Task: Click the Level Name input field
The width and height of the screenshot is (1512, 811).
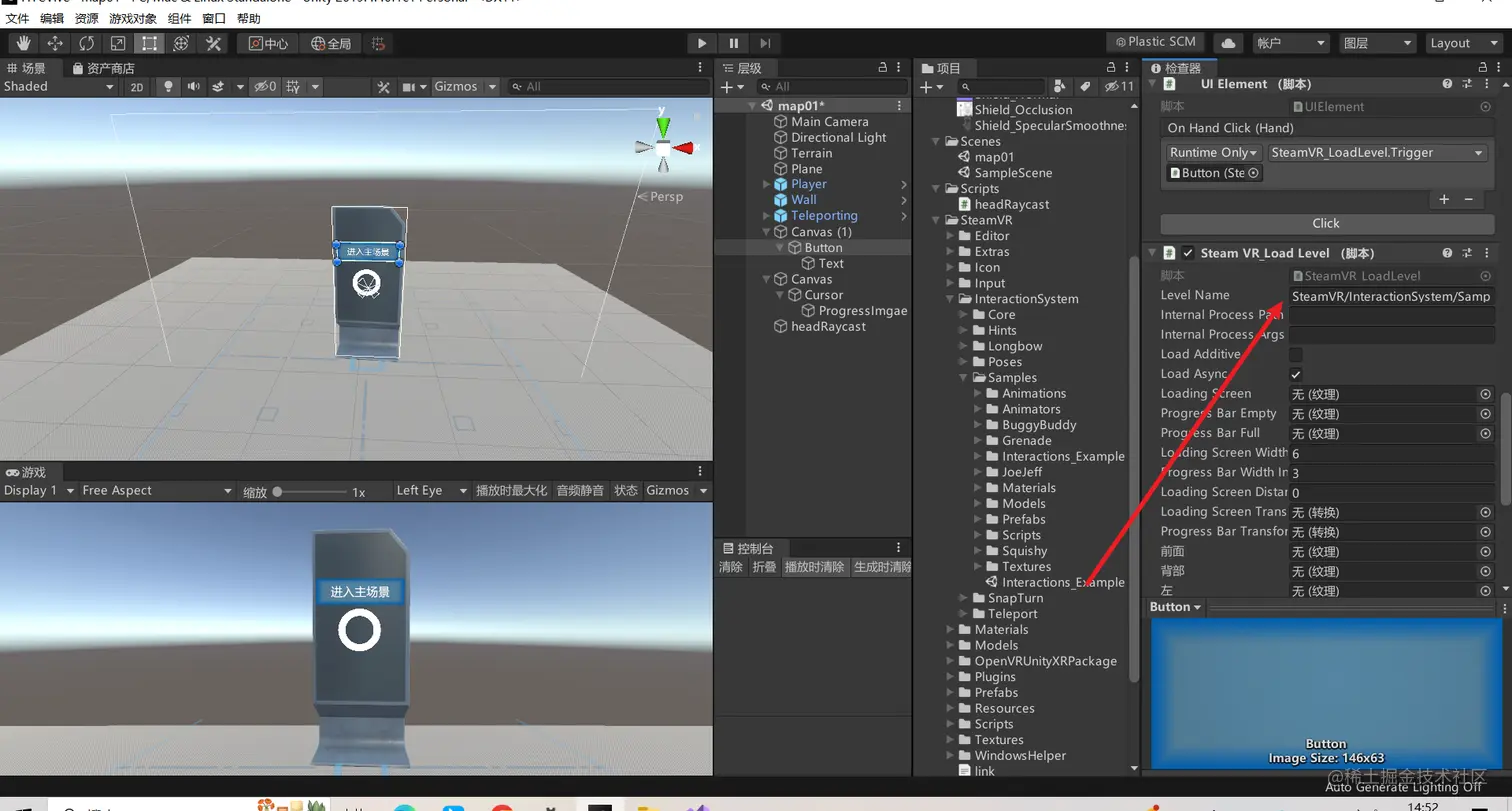Action: [x=1391, y=296]
